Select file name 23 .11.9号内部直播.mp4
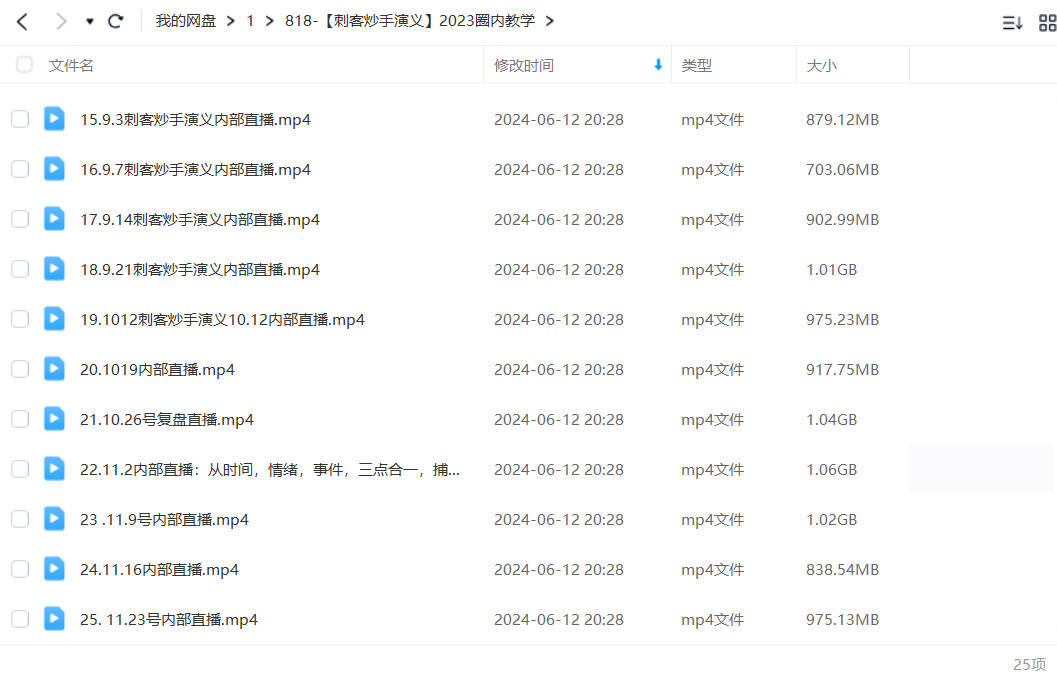Viewport: 1057px width, 682px height. coord(164,520)
